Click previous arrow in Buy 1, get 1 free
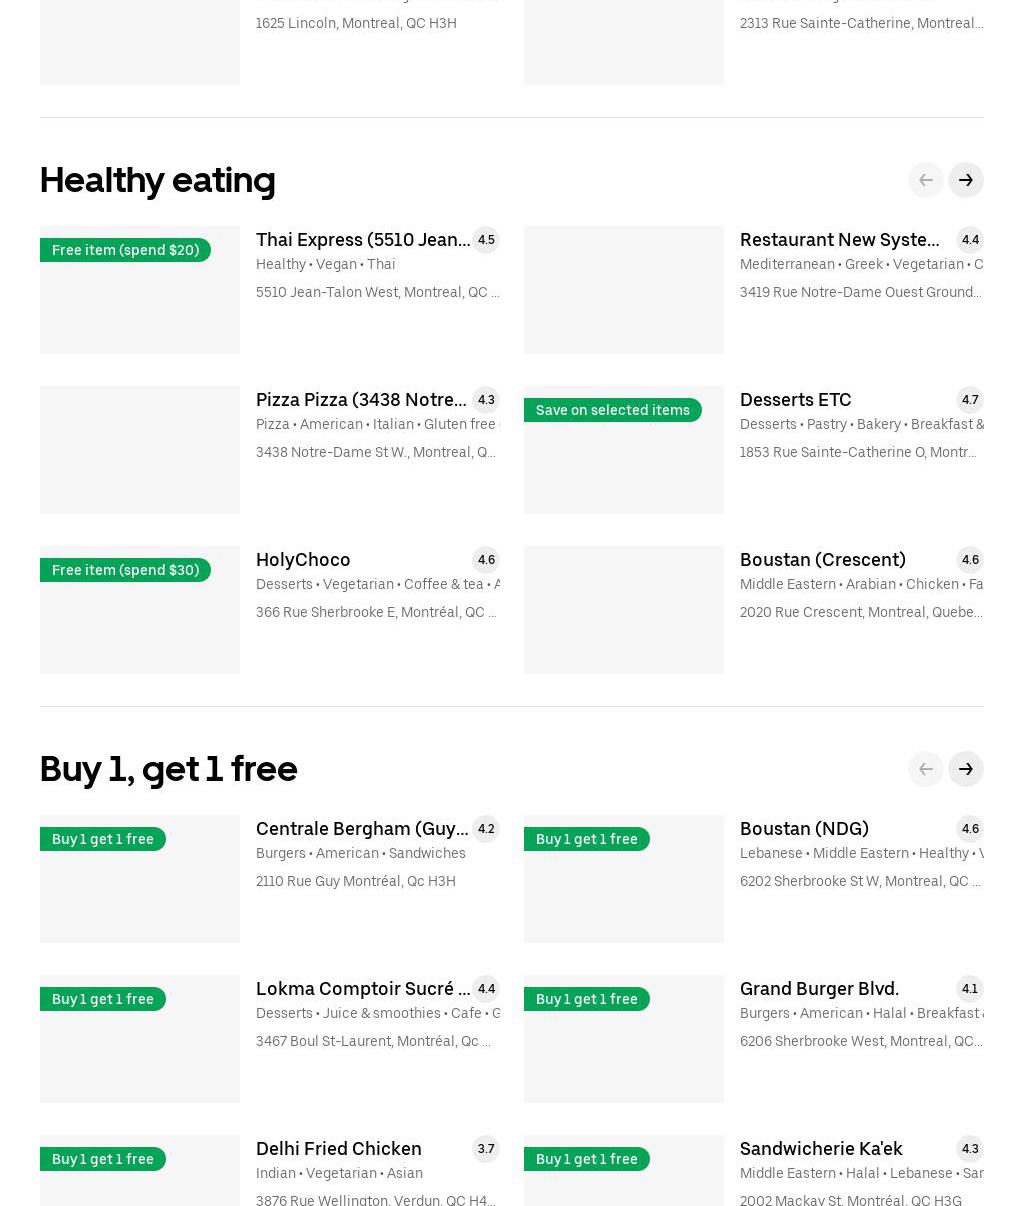The width and height of the screenshot is (1024, 1206). point(925,769)
